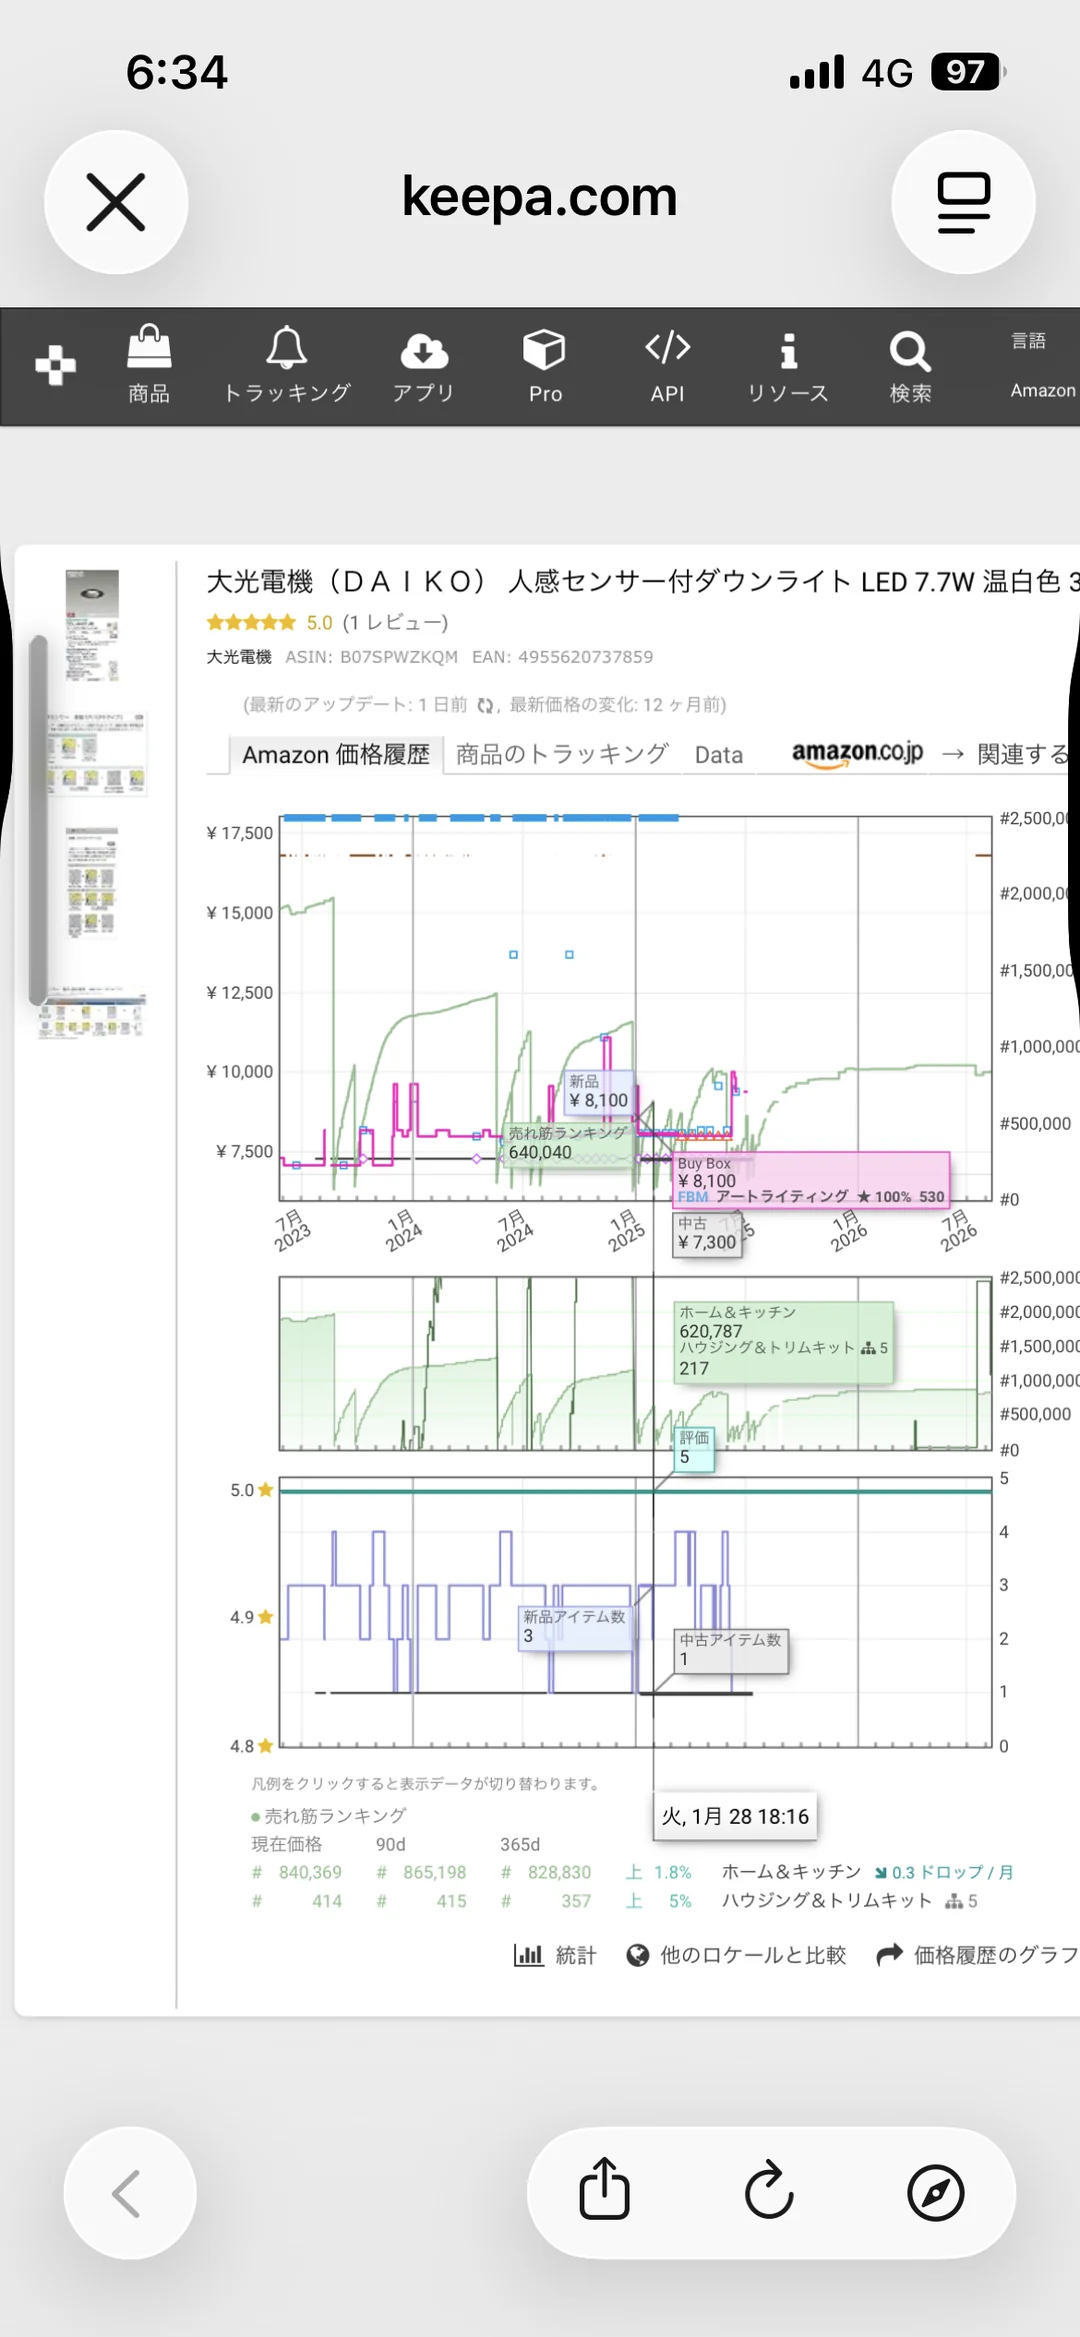The width and height of the screenshot is (1080, 2337).
Task: Click the 新品 ¥ 8,100 price tooltip
Action: (598, 1091)
